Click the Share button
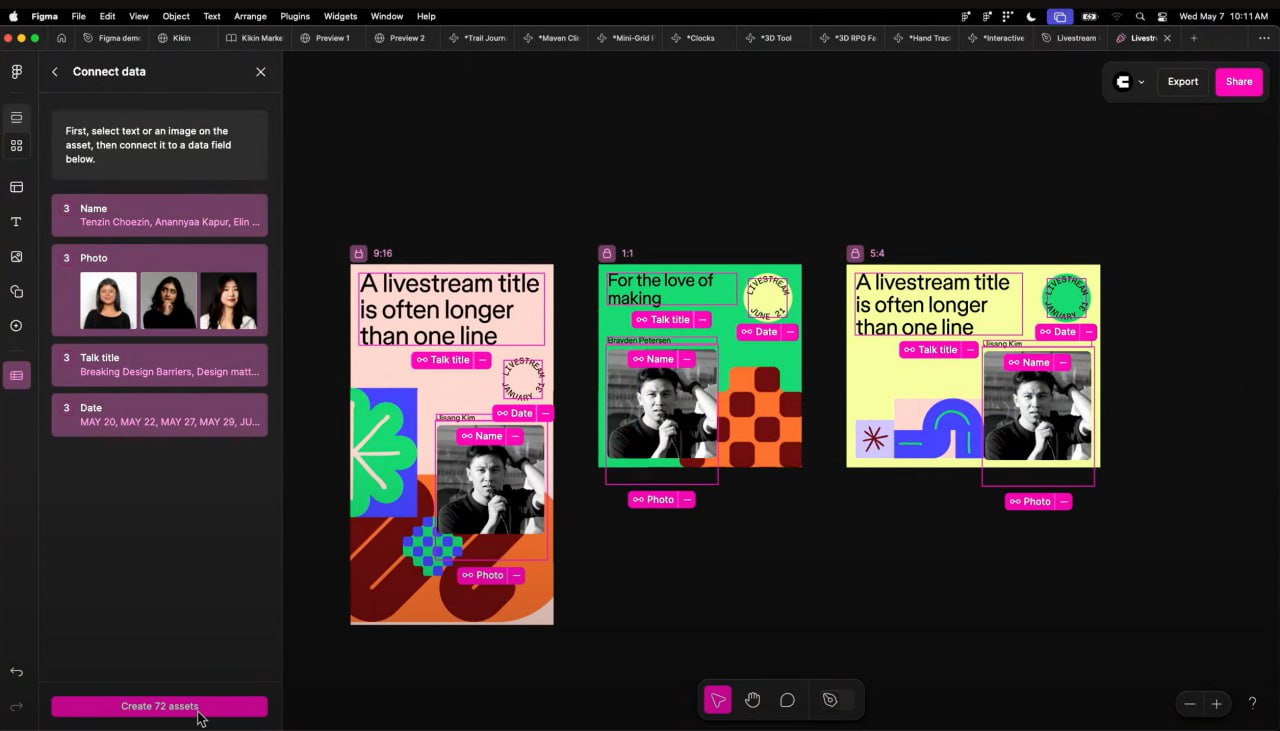The height and width of the screenshot is (731, 1280). point(1239,82)
